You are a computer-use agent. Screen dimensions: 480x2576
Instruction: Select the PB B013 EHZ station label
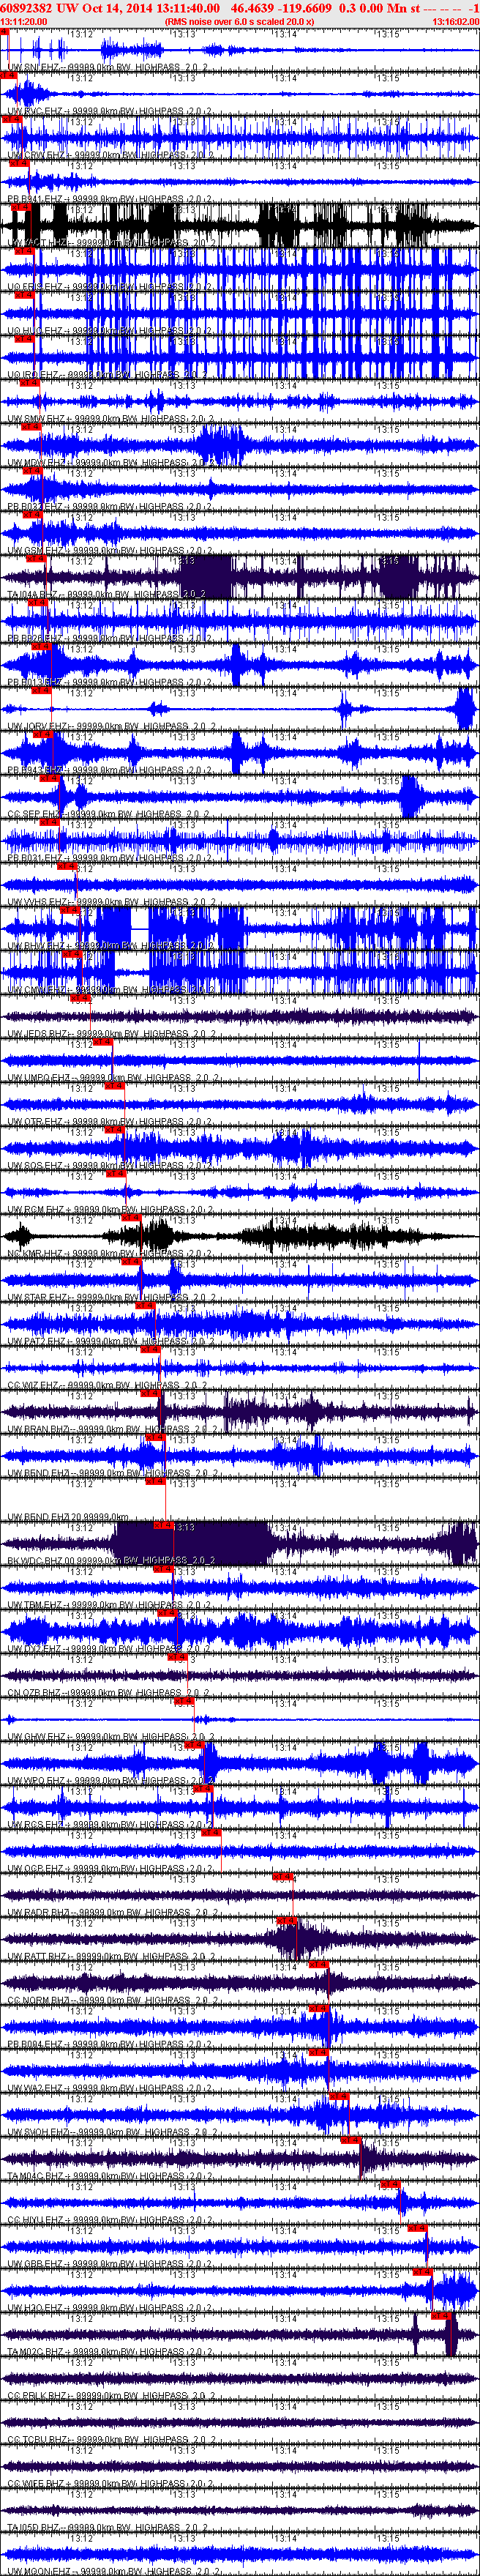tap(108, 683)
